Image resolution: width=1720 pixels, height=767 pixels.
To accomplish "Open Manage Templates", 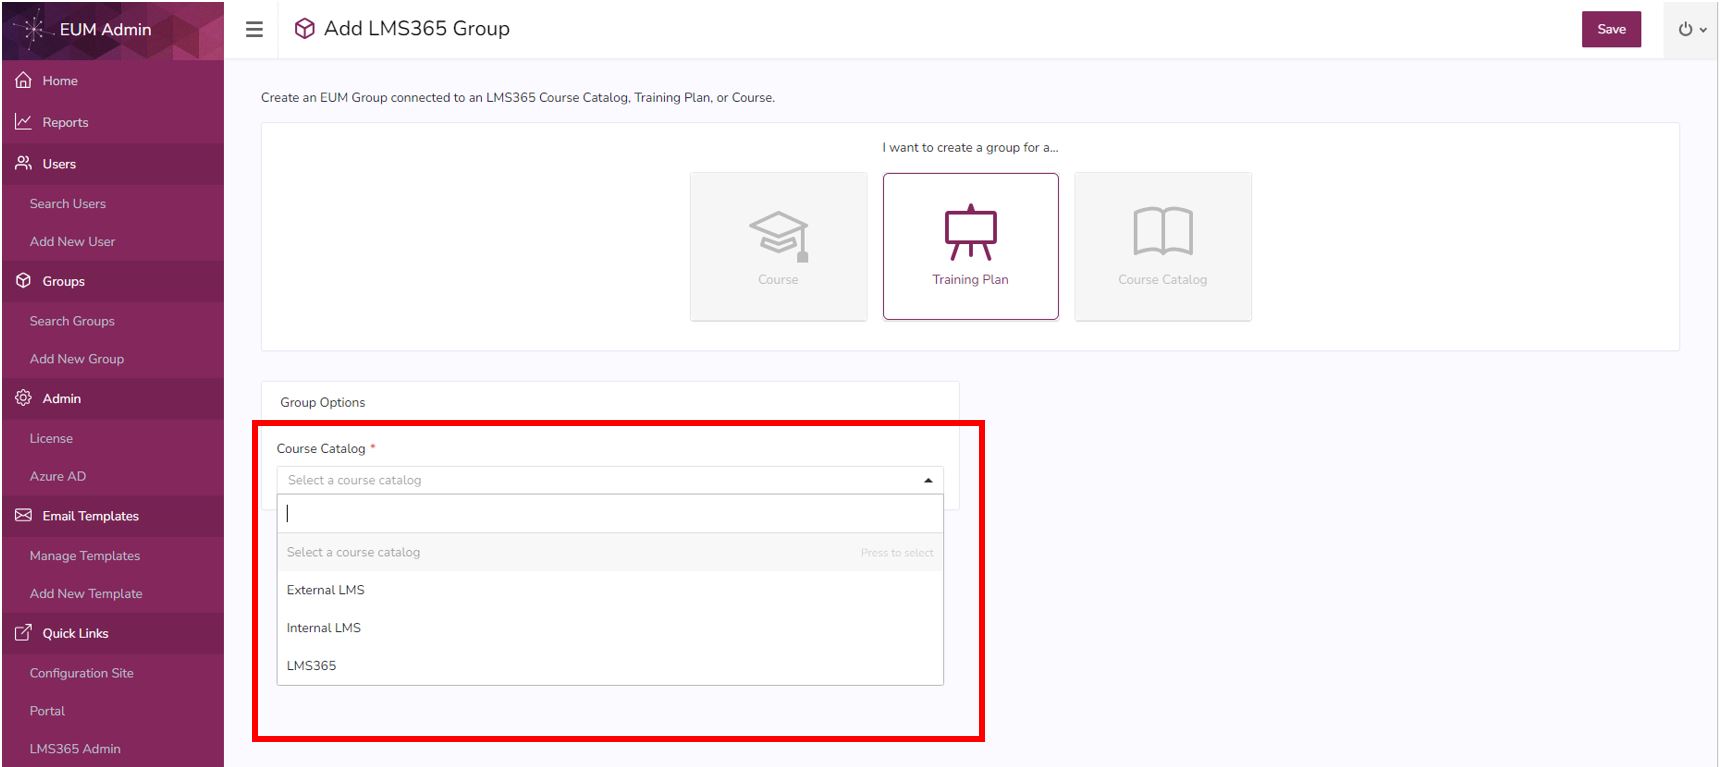I will tap(85, 556).
